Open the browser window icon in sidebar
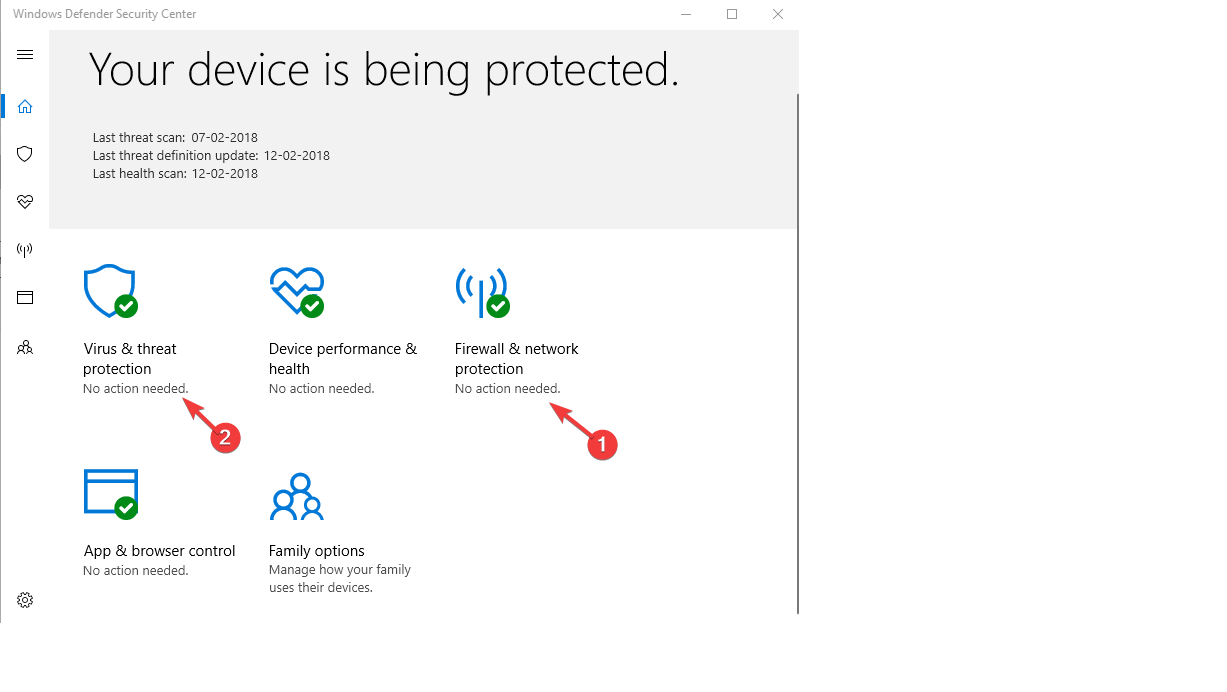Viewport: 1227px width, 692px height. coord(25,298)
